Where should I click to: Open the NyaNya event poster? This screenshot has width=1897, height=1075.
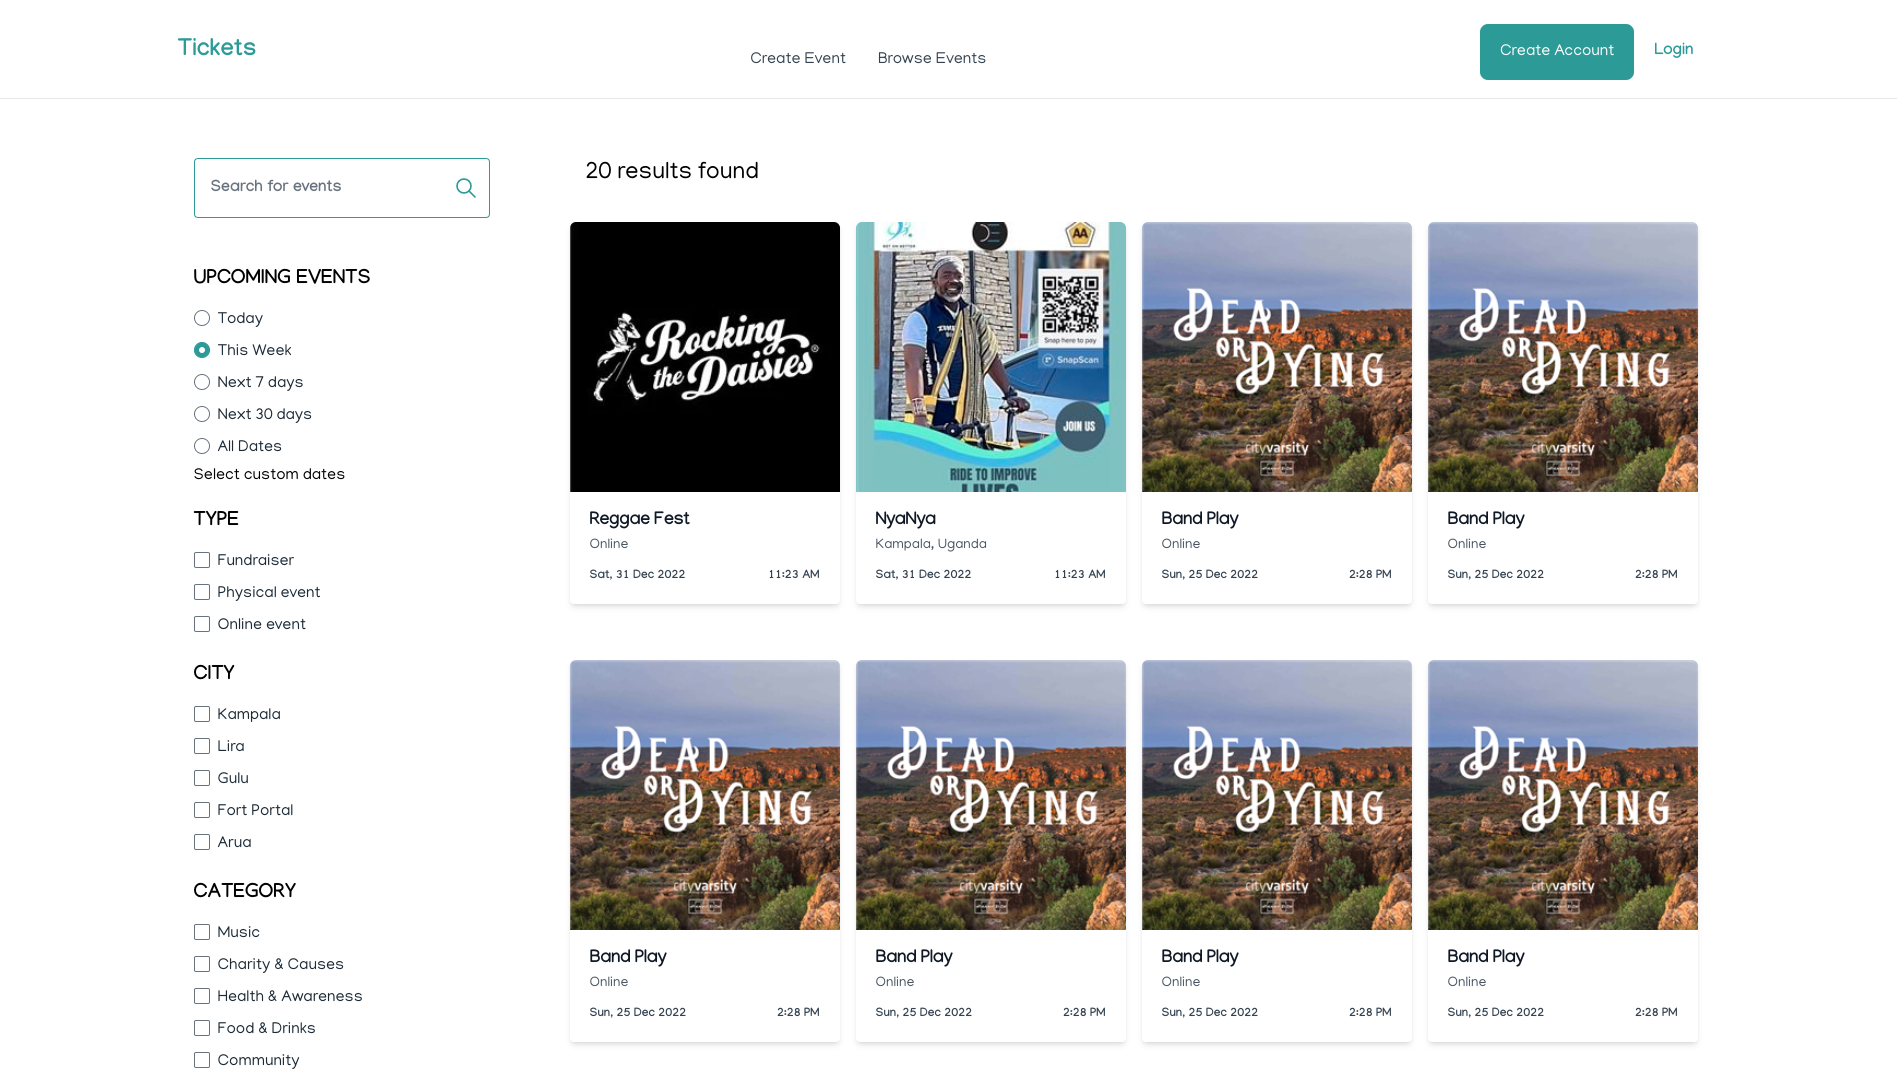tap(990, 357)
